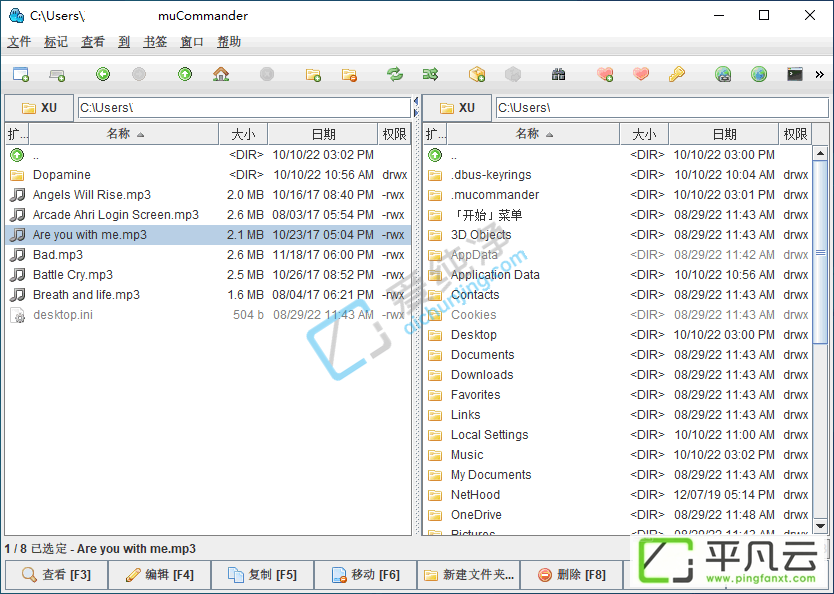Edit bookmarks with the plain heart icon
This screenshot has height=594, width=834.
(x=641, y=74)
